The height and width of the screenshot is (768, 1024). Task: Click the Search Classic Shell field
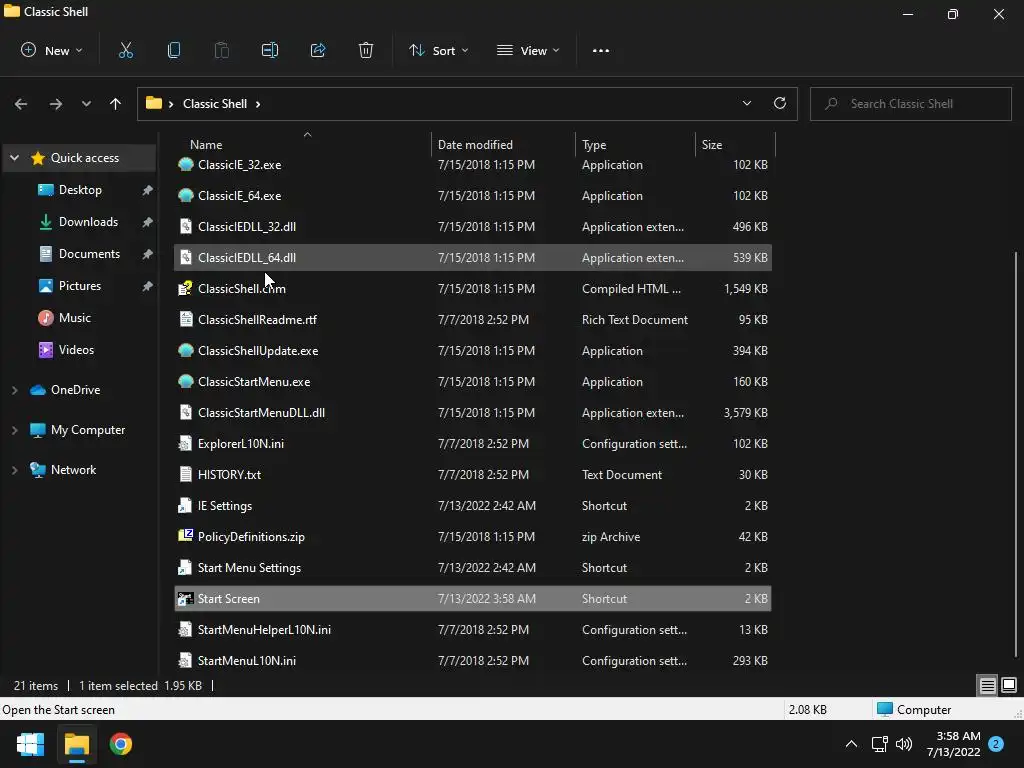910,104
